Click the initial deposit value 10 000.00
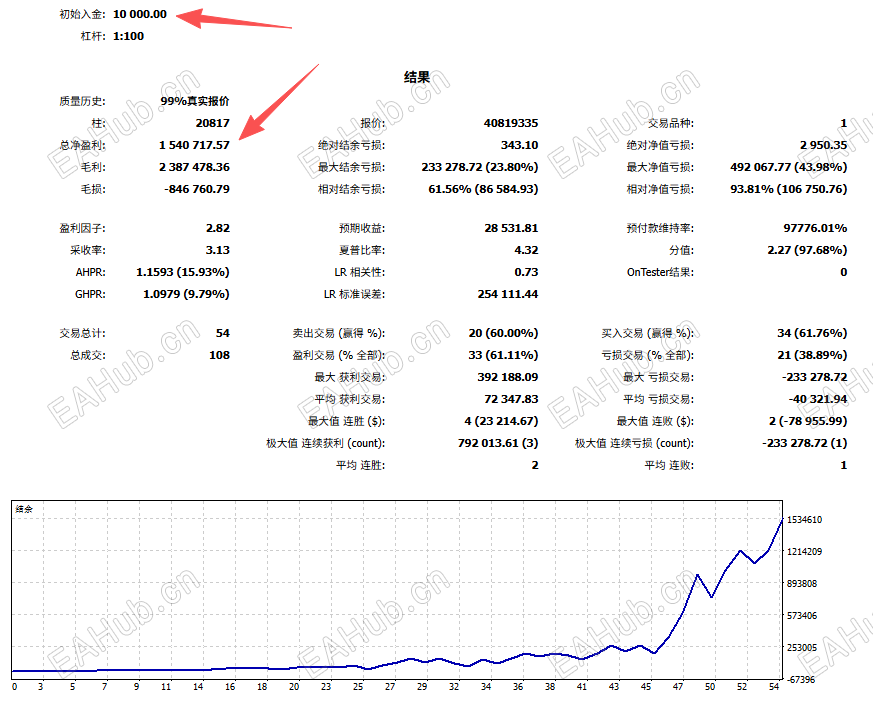The image size is (873, 703). point(141,14)
